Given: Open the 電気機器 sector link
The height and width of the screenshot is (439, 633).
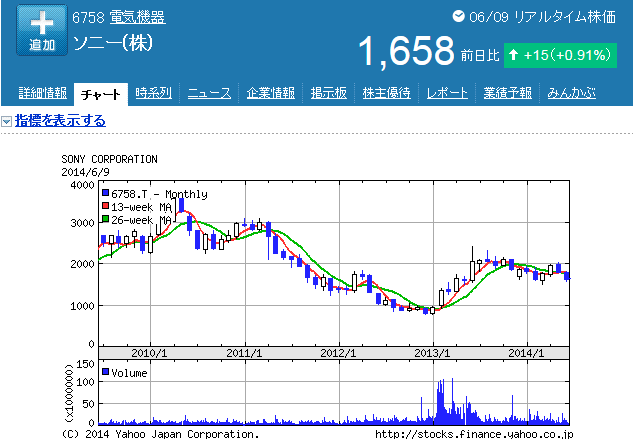Looking at the screenshot, I should [137, 17].
